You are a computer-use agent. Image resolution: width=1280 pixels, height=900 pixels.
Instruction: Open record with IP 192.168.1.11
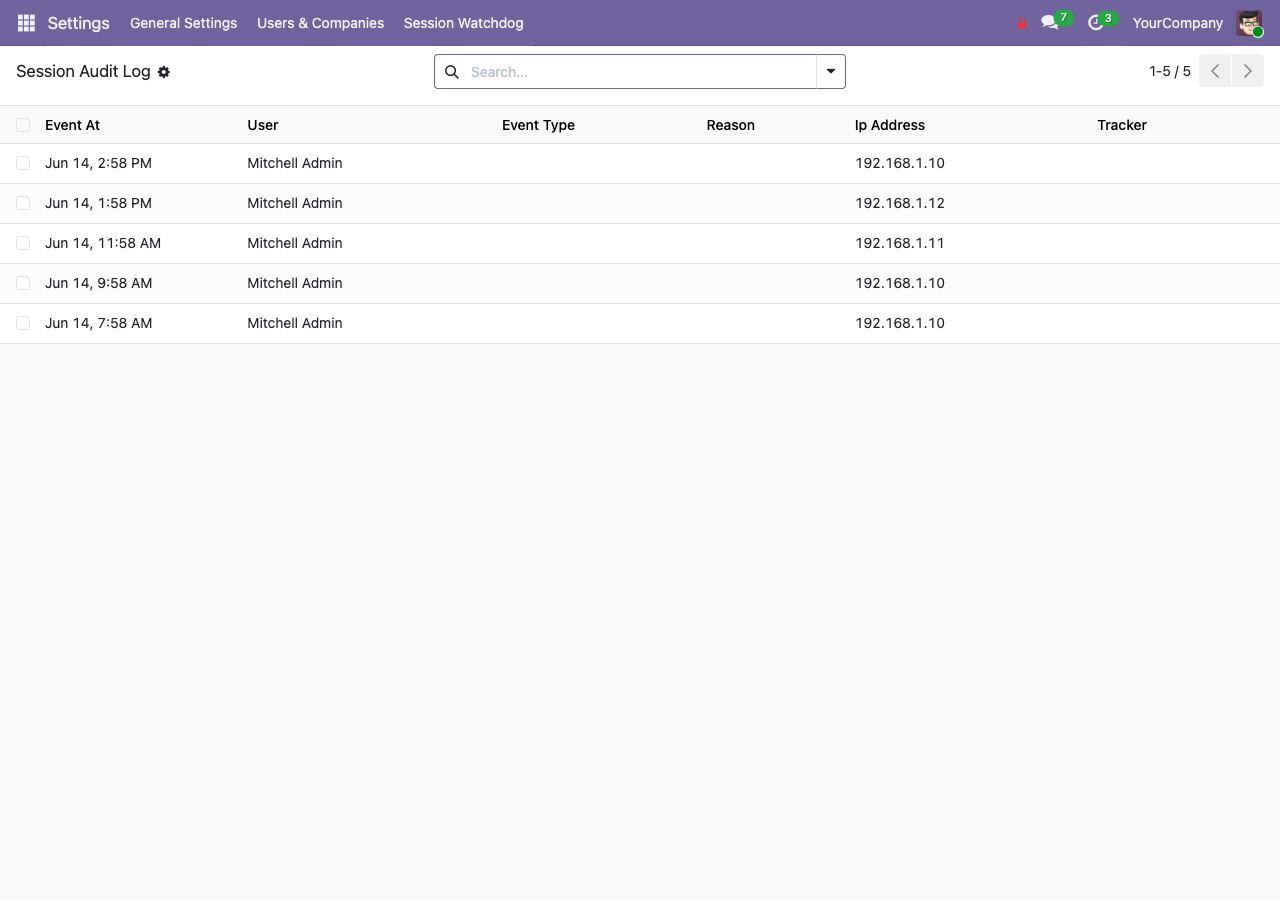(900, 243)
